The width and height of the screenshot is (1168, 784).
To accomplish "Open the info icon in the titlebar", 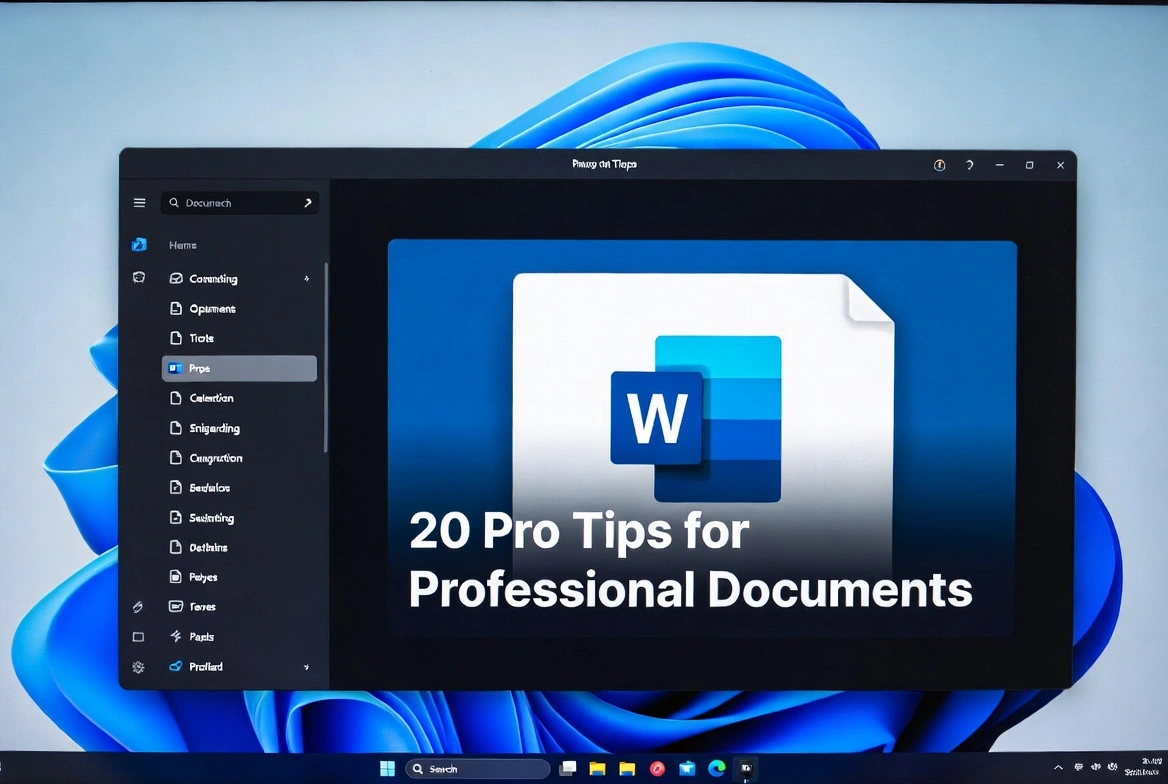I will coord(939,165).
